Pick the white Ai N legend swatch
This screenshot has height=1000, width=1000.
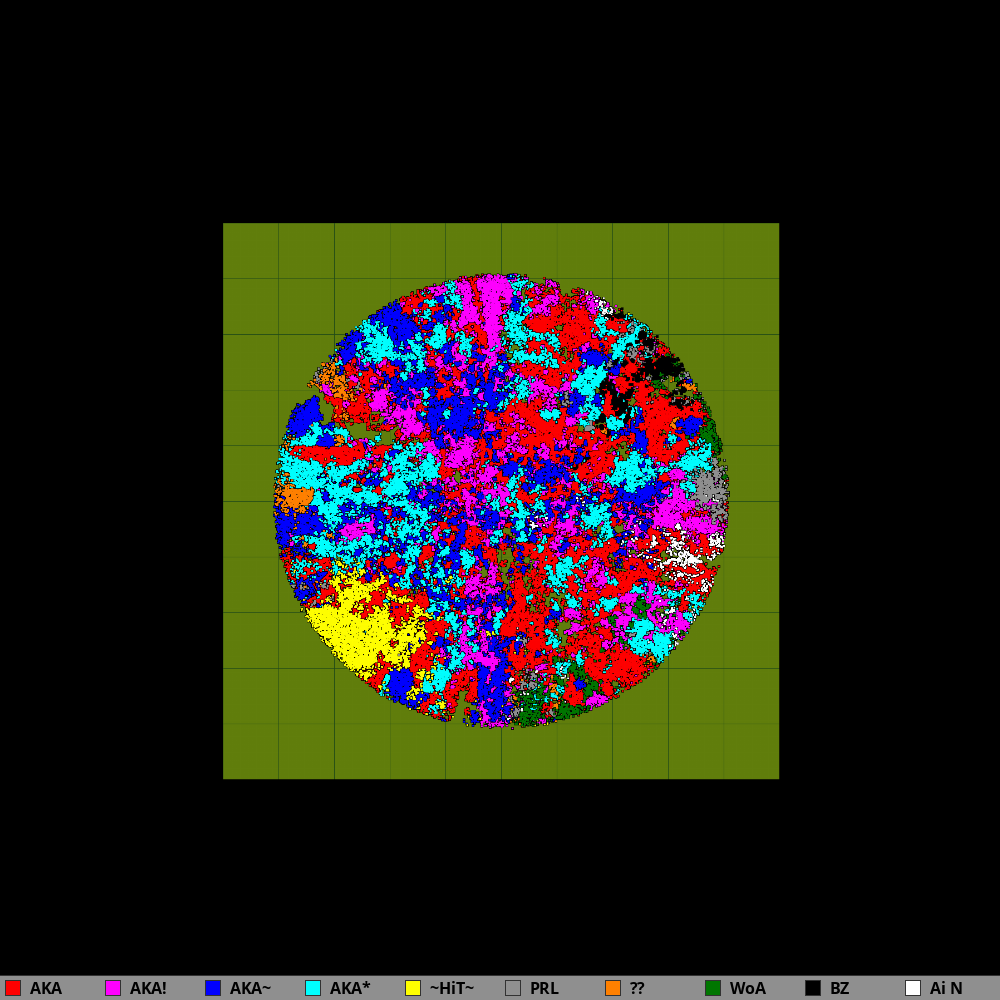[913, 988]
